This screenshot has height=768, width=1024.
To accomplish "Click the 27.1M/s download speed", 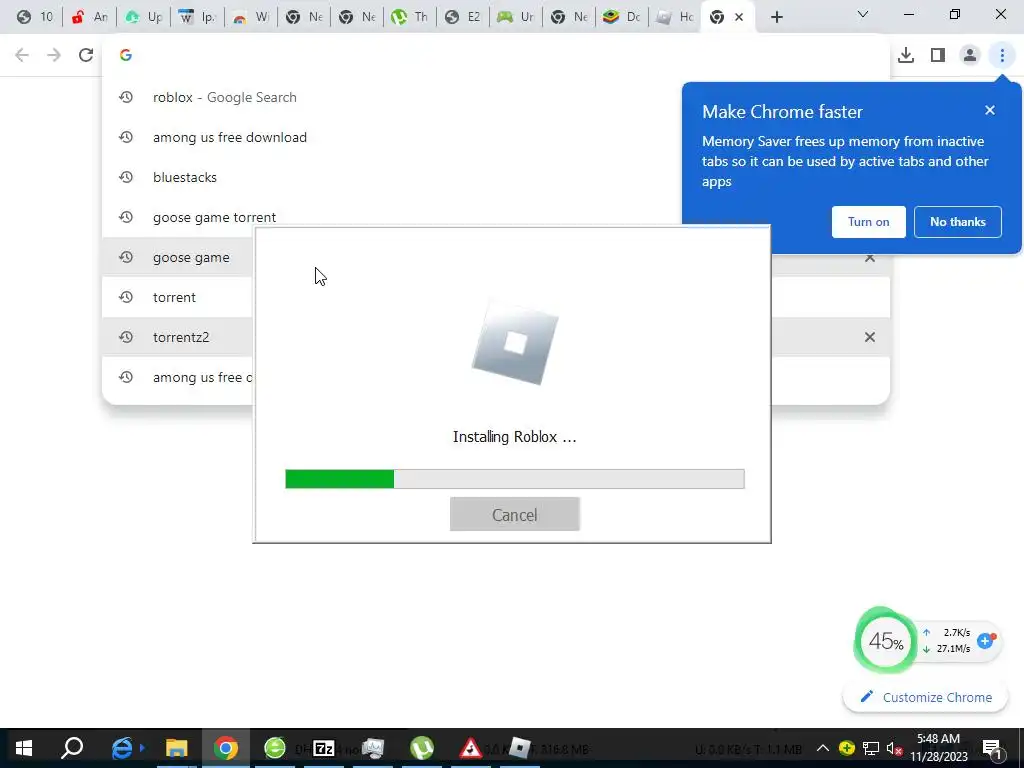I will tap(953, 648).
